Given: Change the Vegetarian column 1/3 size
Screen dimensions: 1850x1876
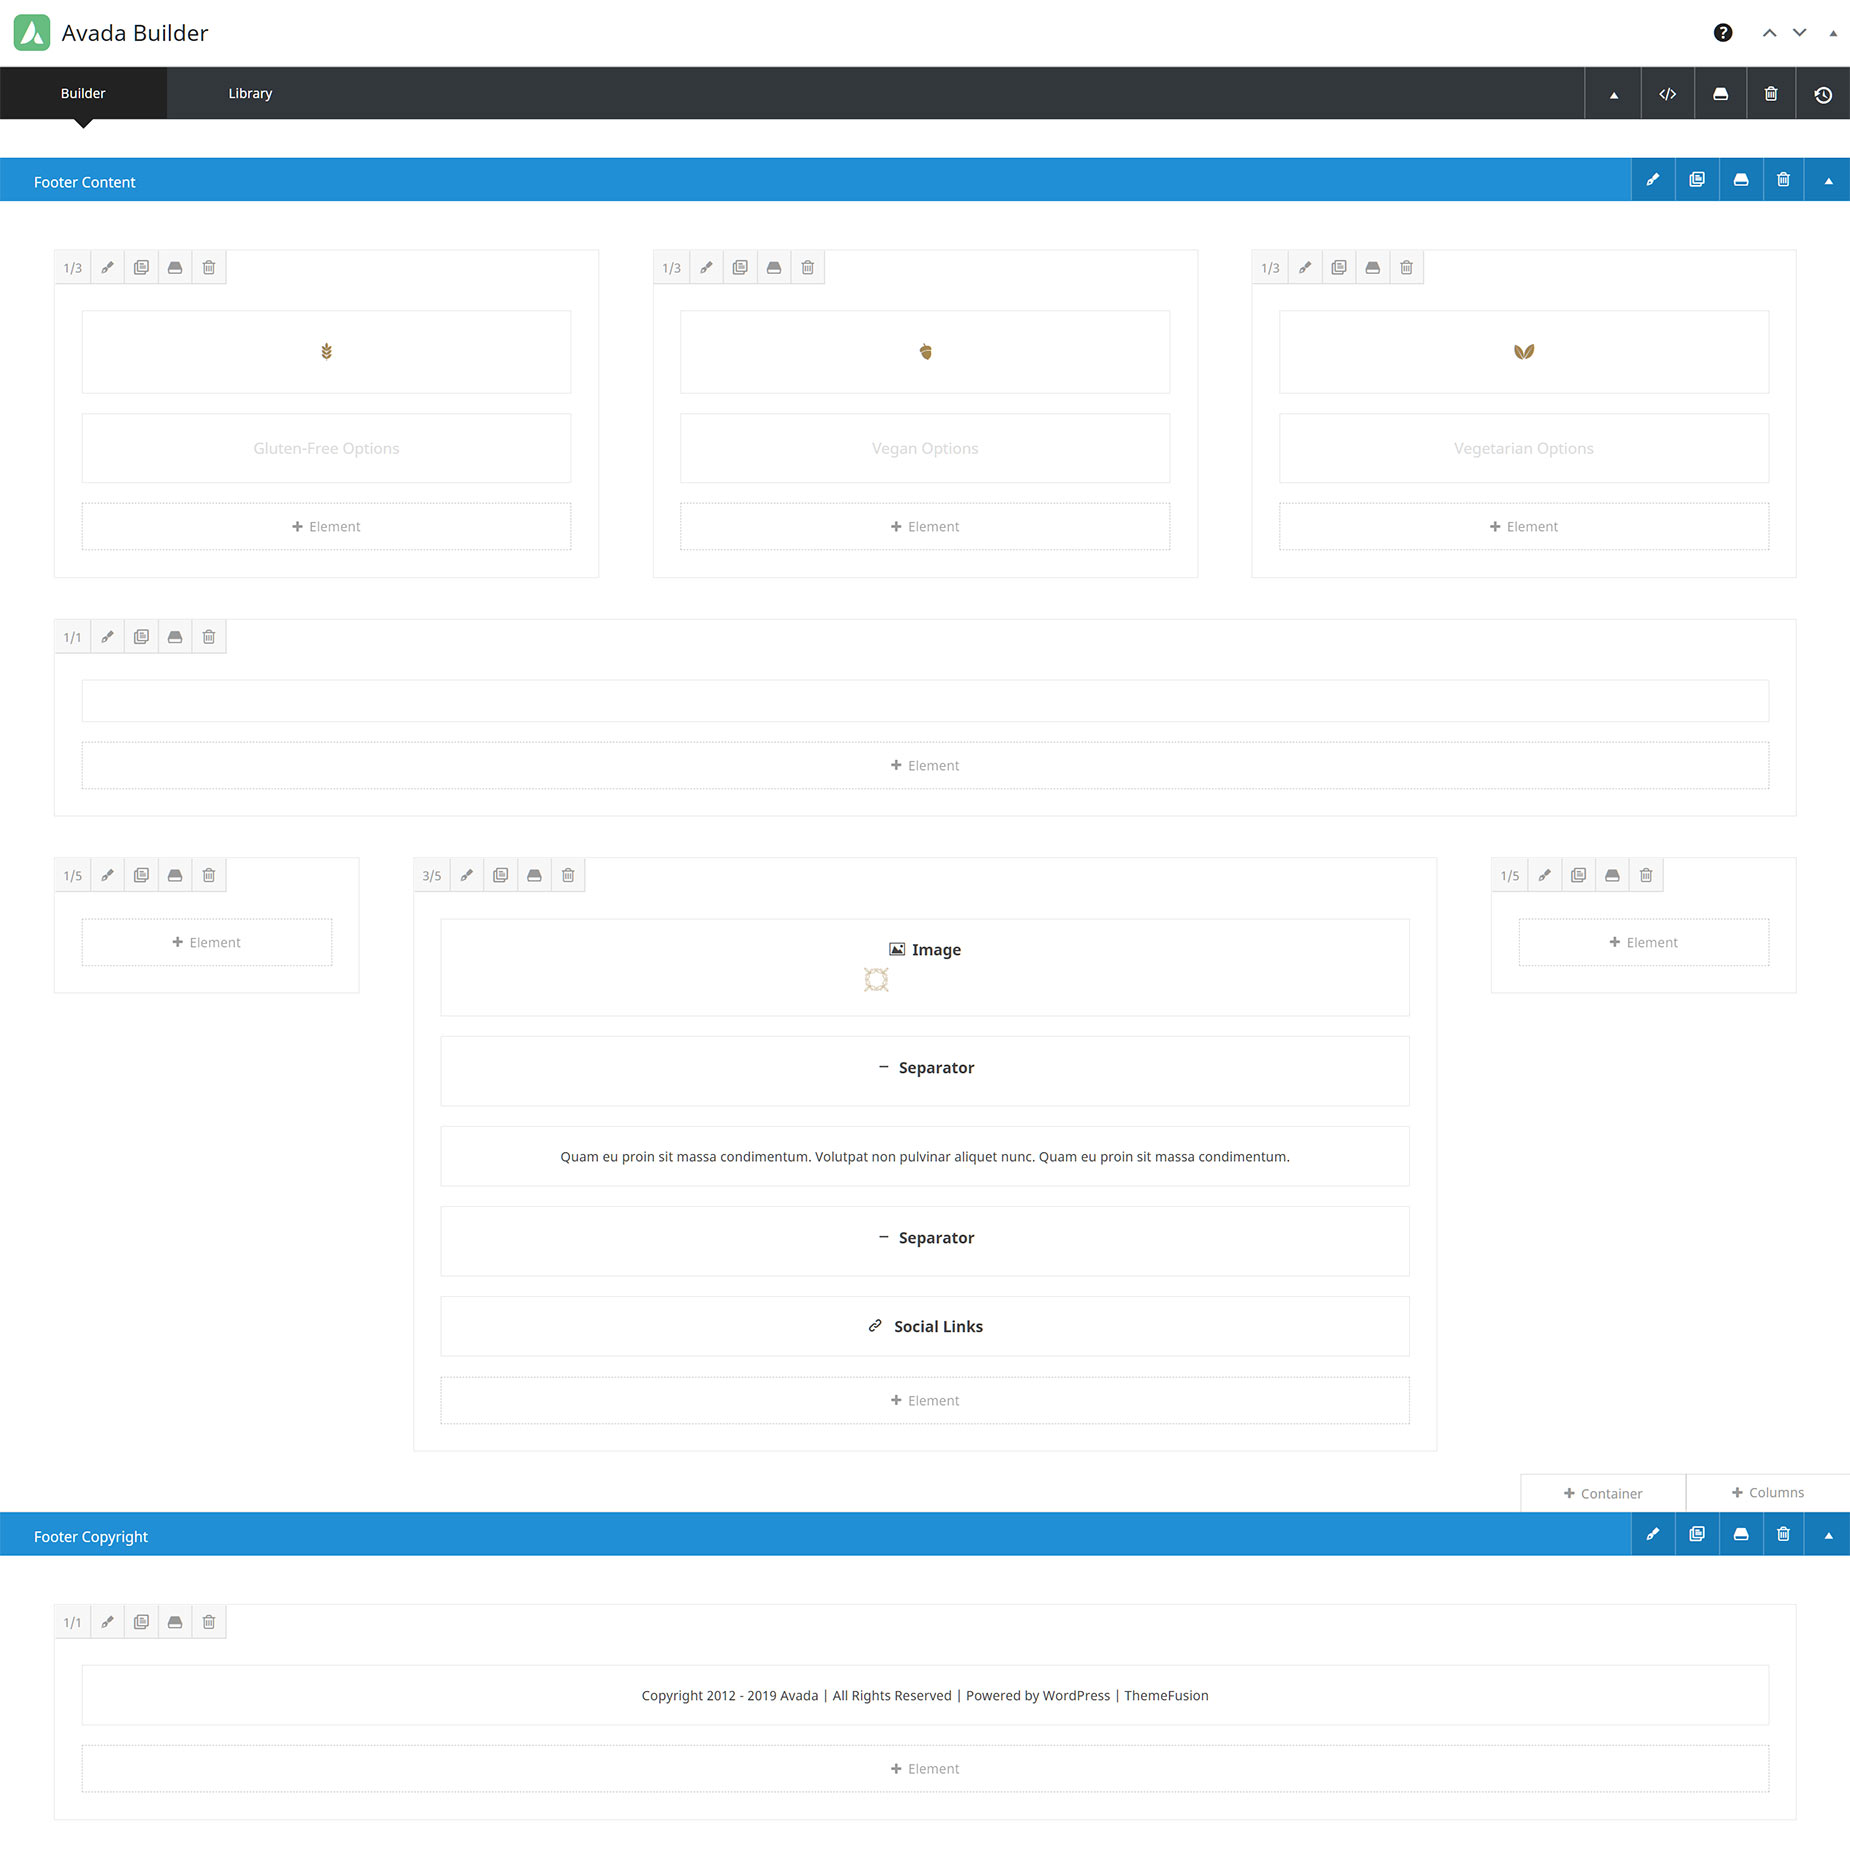Looking at the screenshot, I should [1270, 268].
